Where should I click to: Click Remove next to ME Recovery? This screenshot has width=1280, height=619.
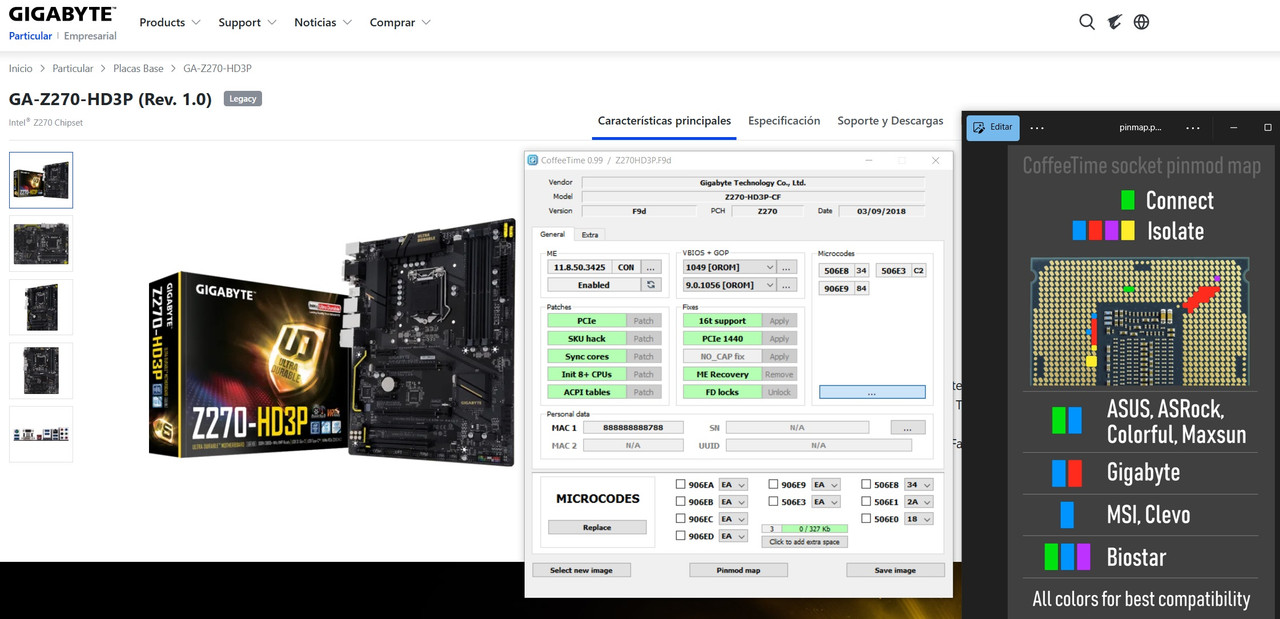click(x=779, y=375)
